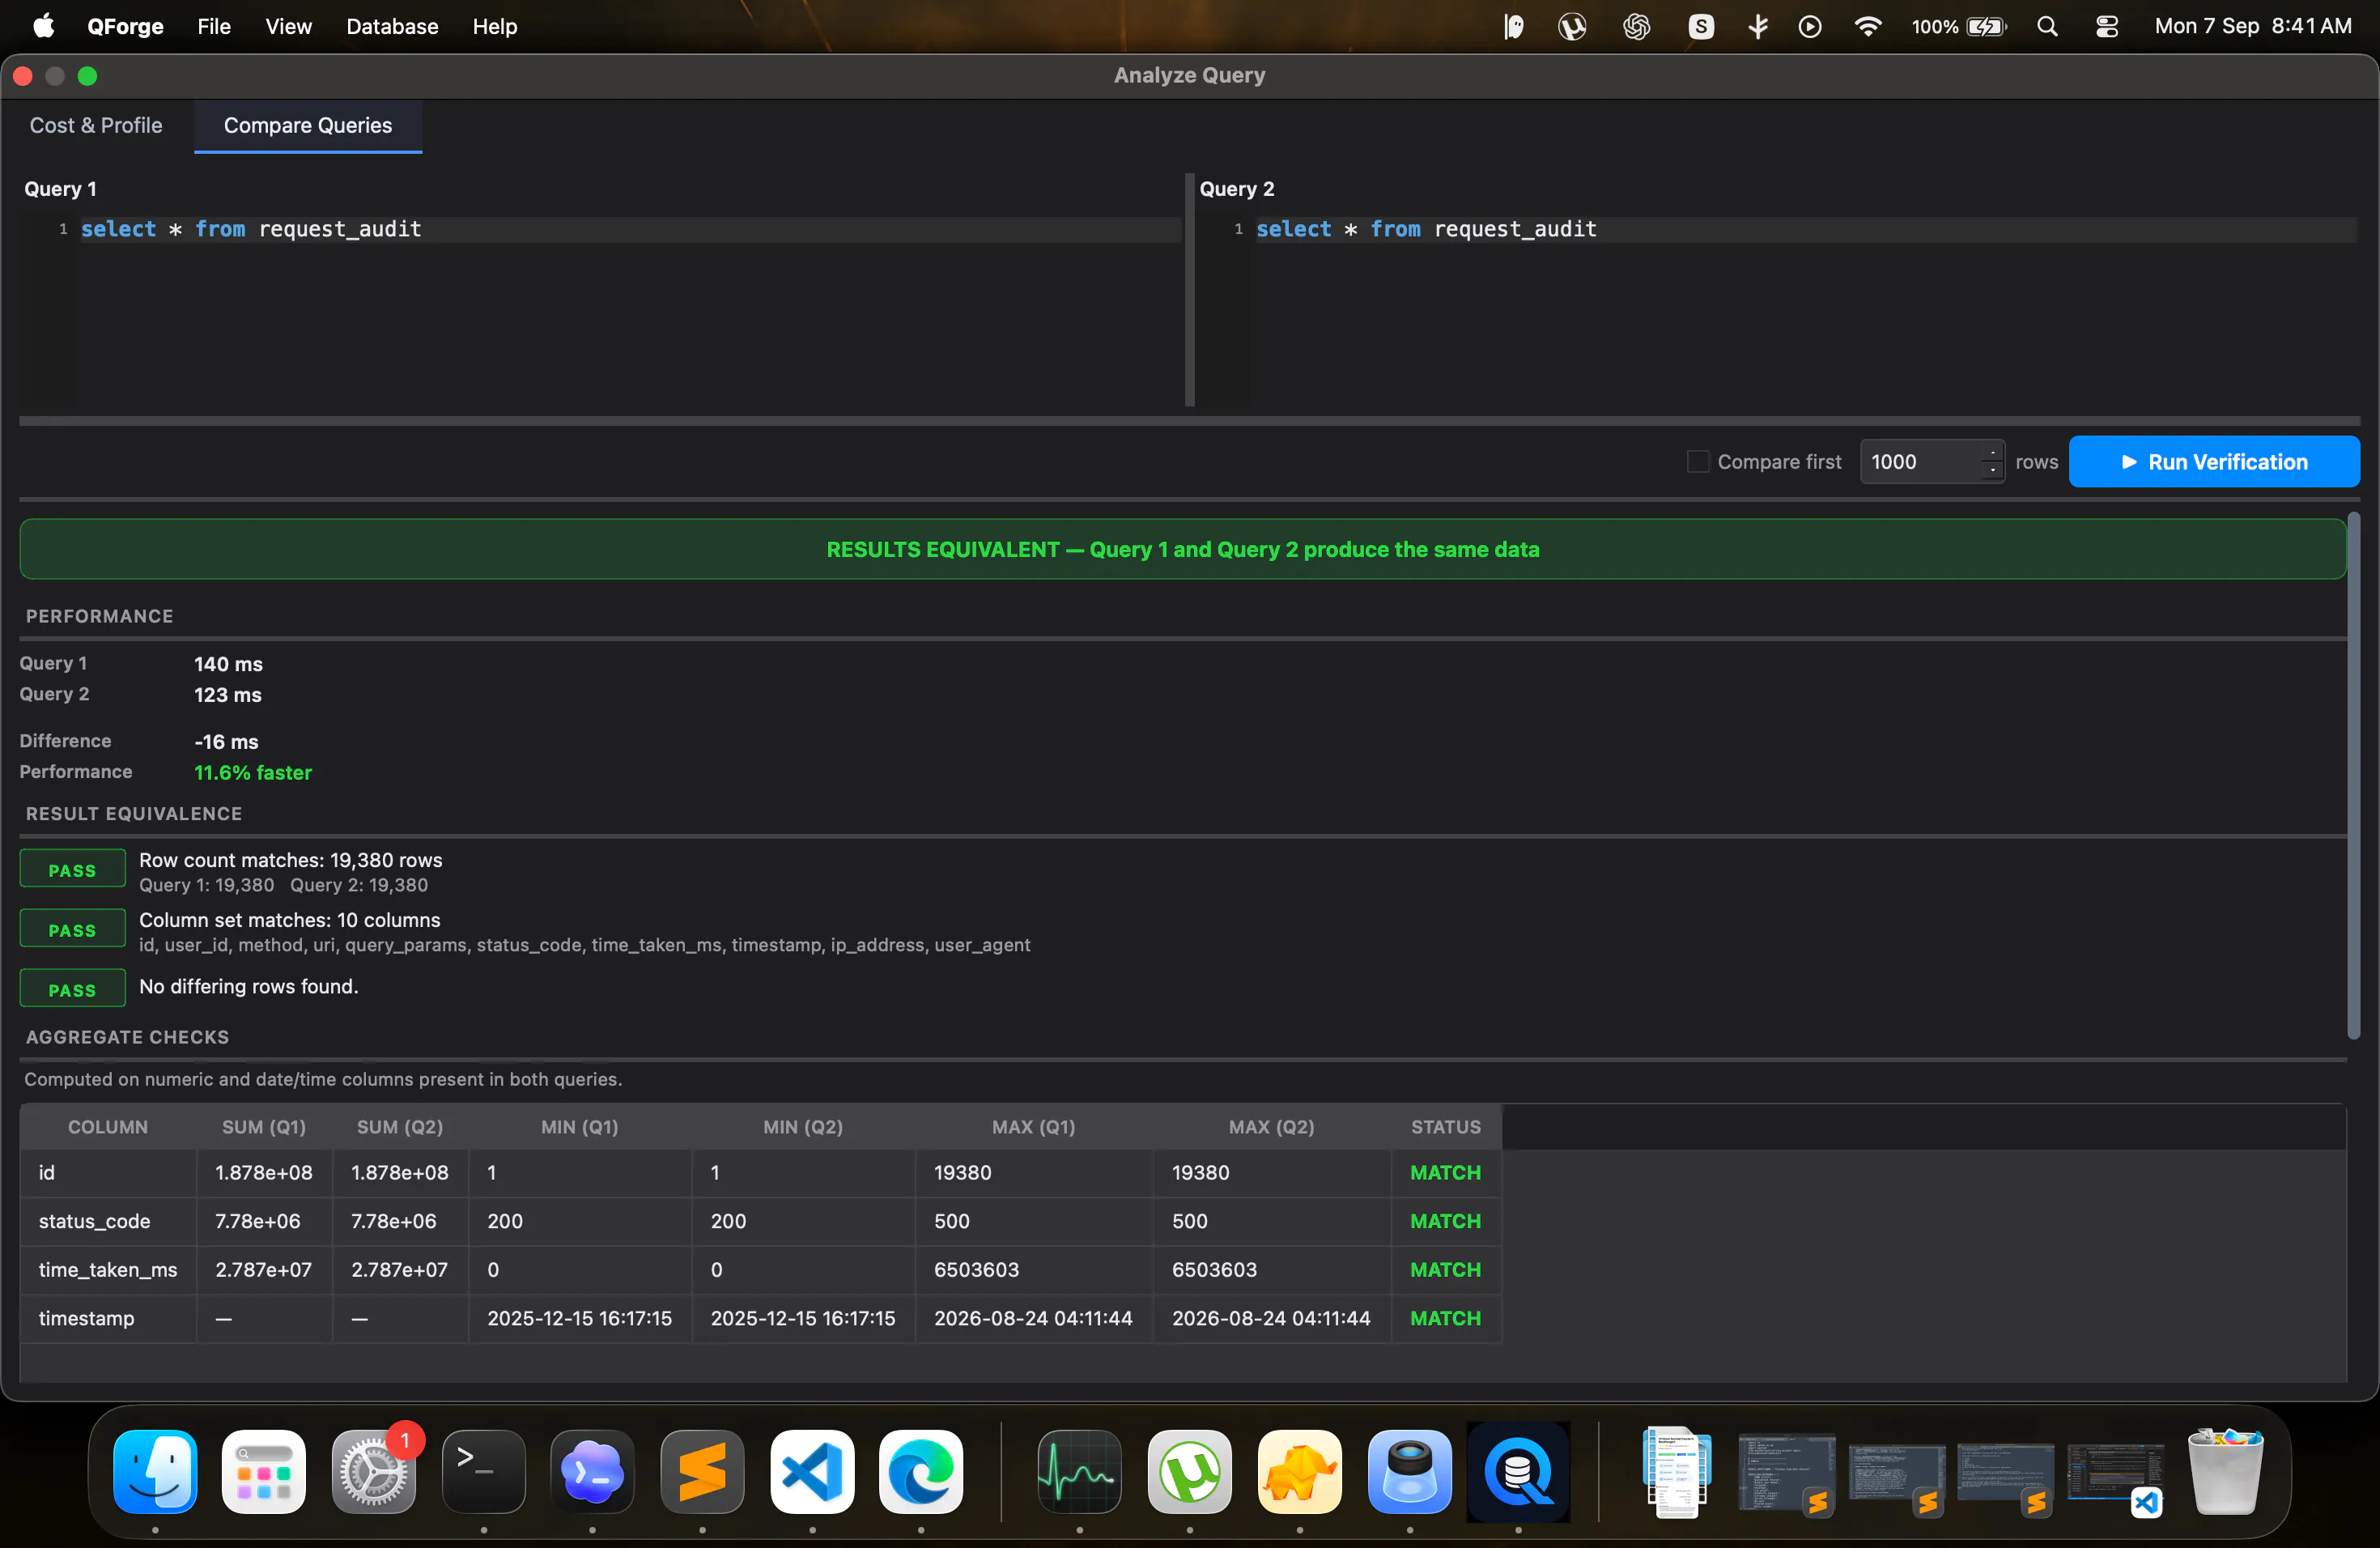Click the S app menu bar icon
2380x1548 pixels.
pyautogui.click(x=1701, y=27)
